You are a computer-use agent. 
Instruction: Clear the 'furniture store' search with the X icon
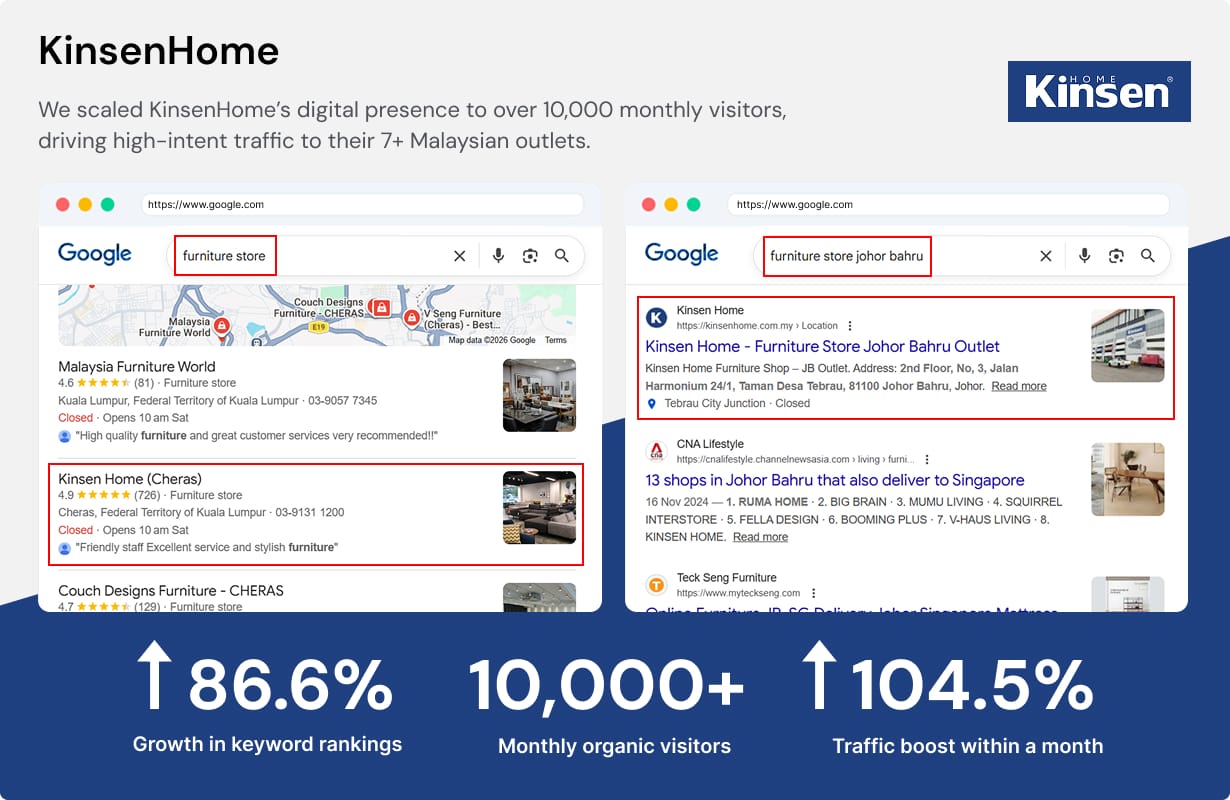pos(460,256)
